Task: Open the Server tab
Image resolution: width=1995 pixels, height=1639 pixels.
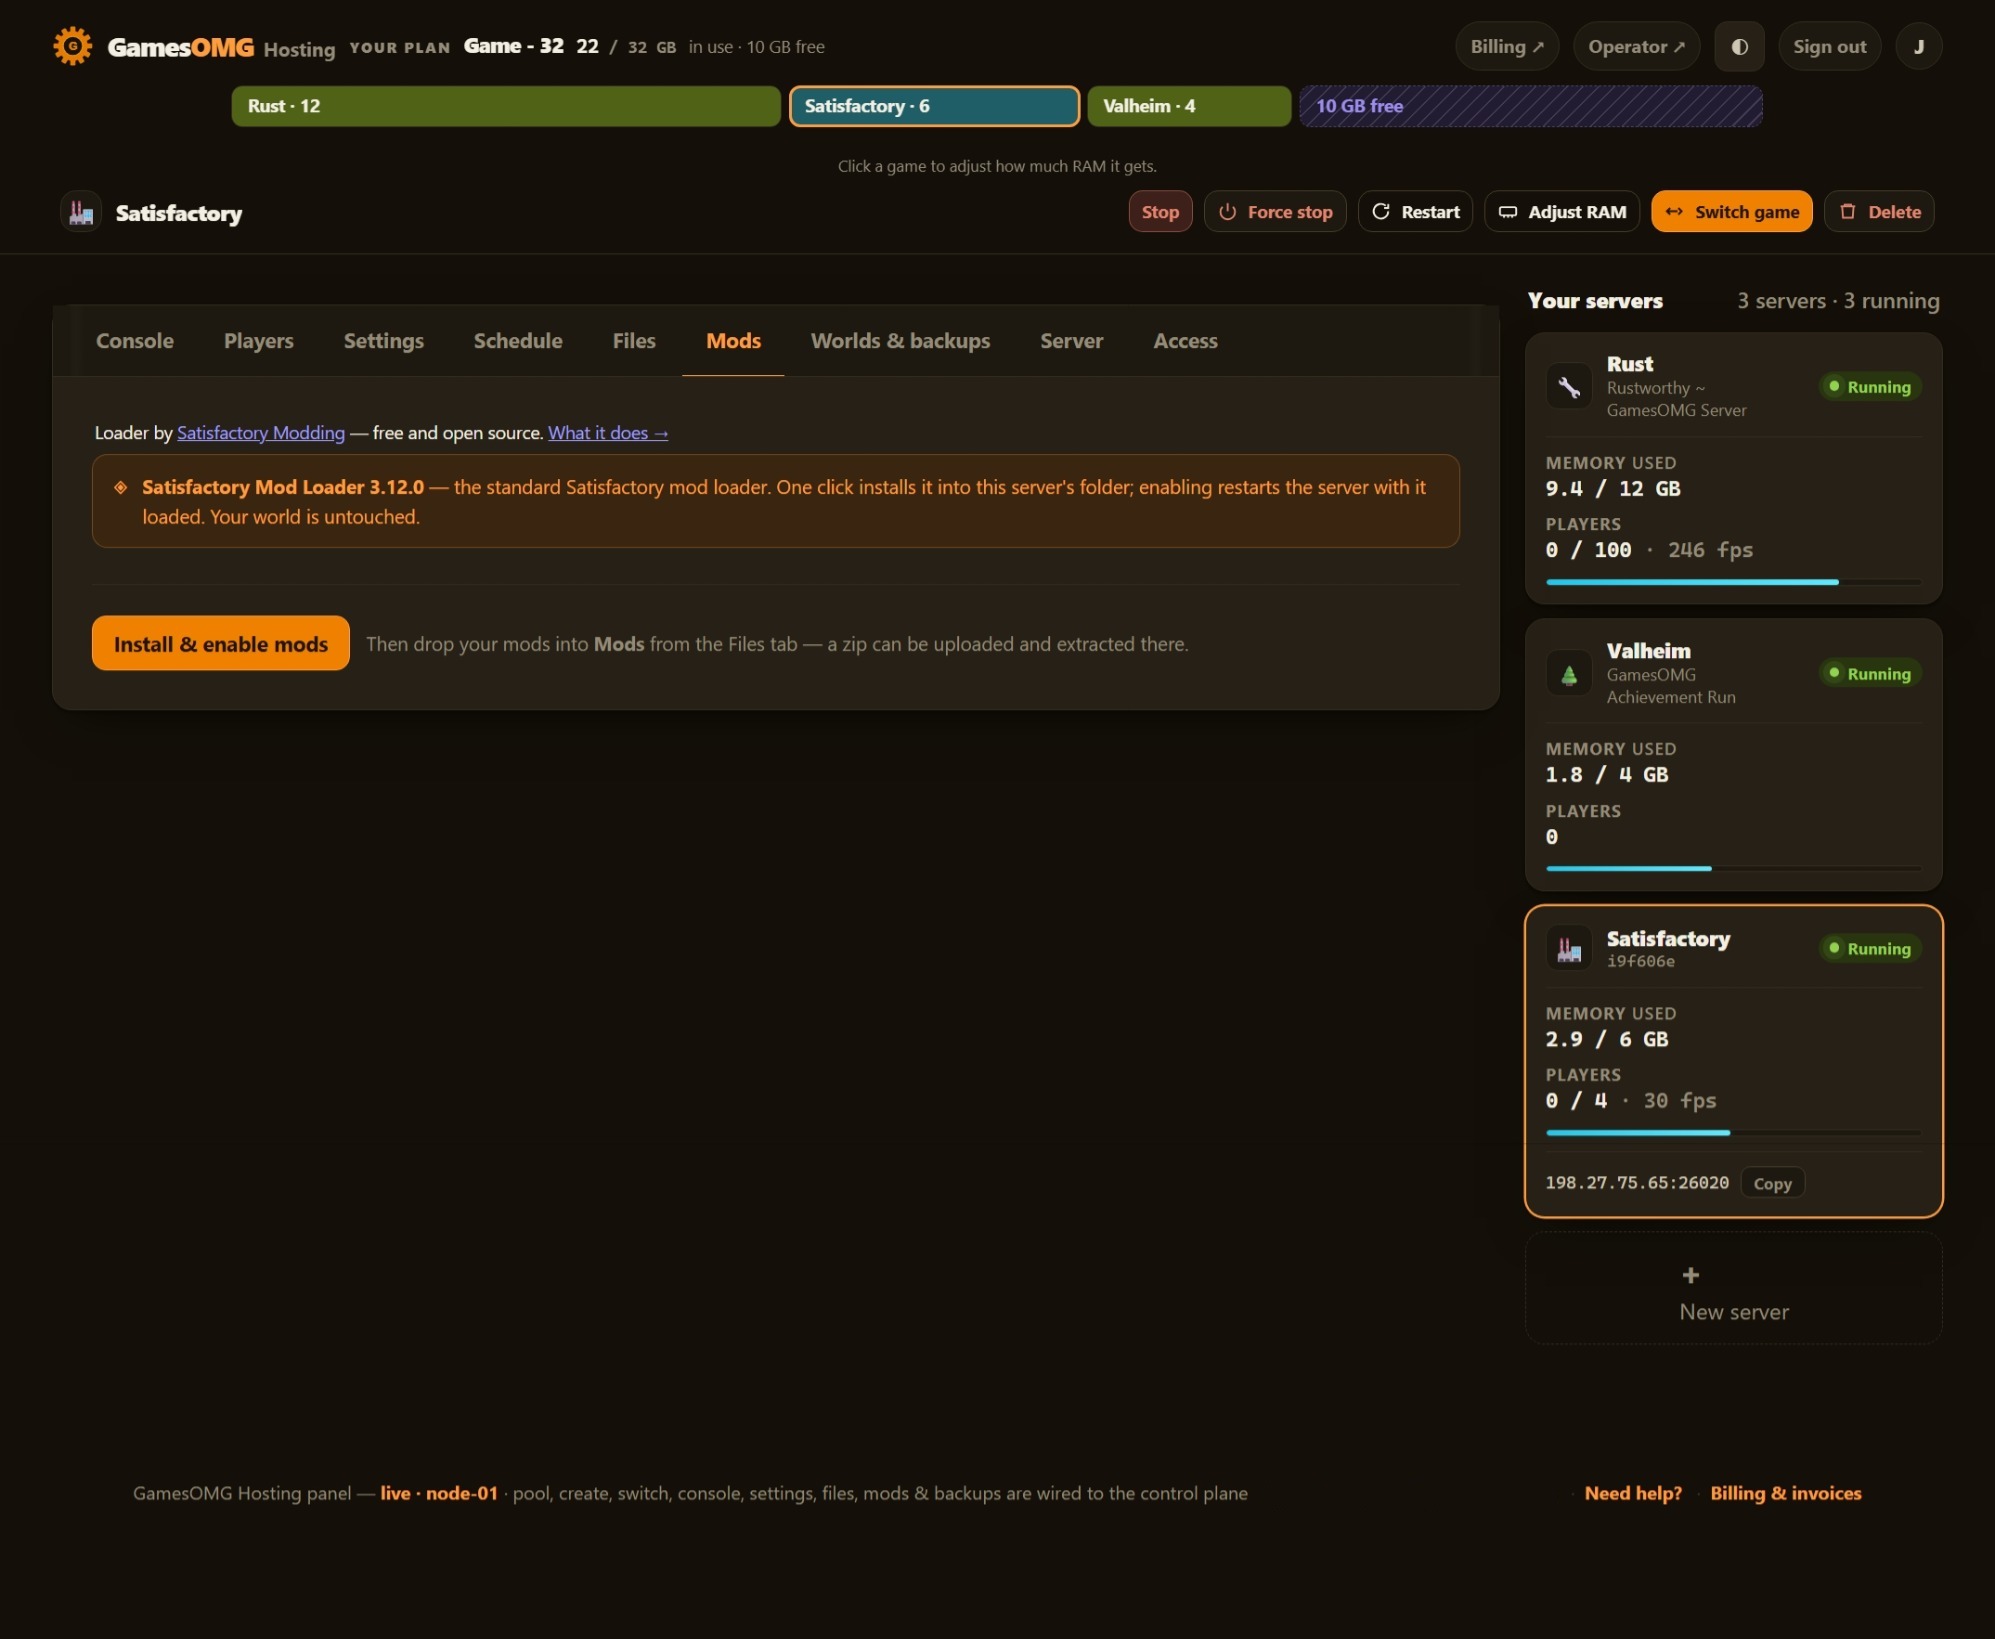Action: point(1071,341)
